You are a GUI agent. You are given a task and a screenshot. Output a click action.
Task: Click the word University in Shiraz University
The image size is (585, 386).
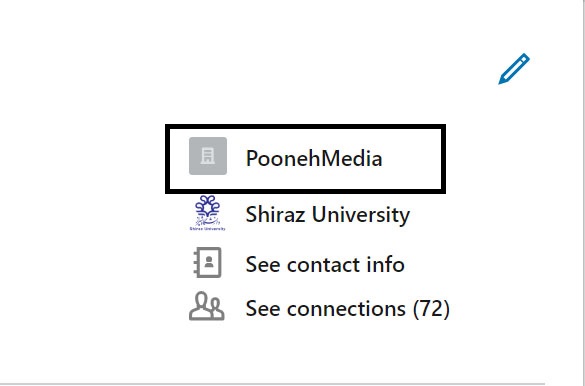tap(361, 215)
